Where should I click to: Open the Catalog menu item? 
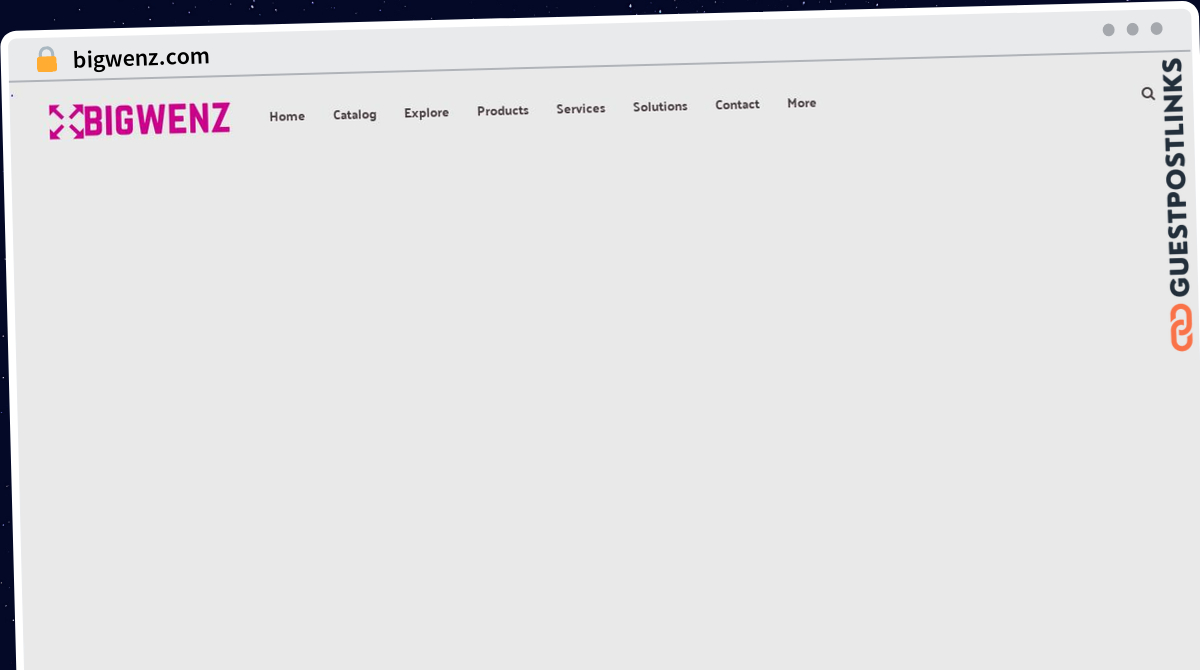pos(355,115)
